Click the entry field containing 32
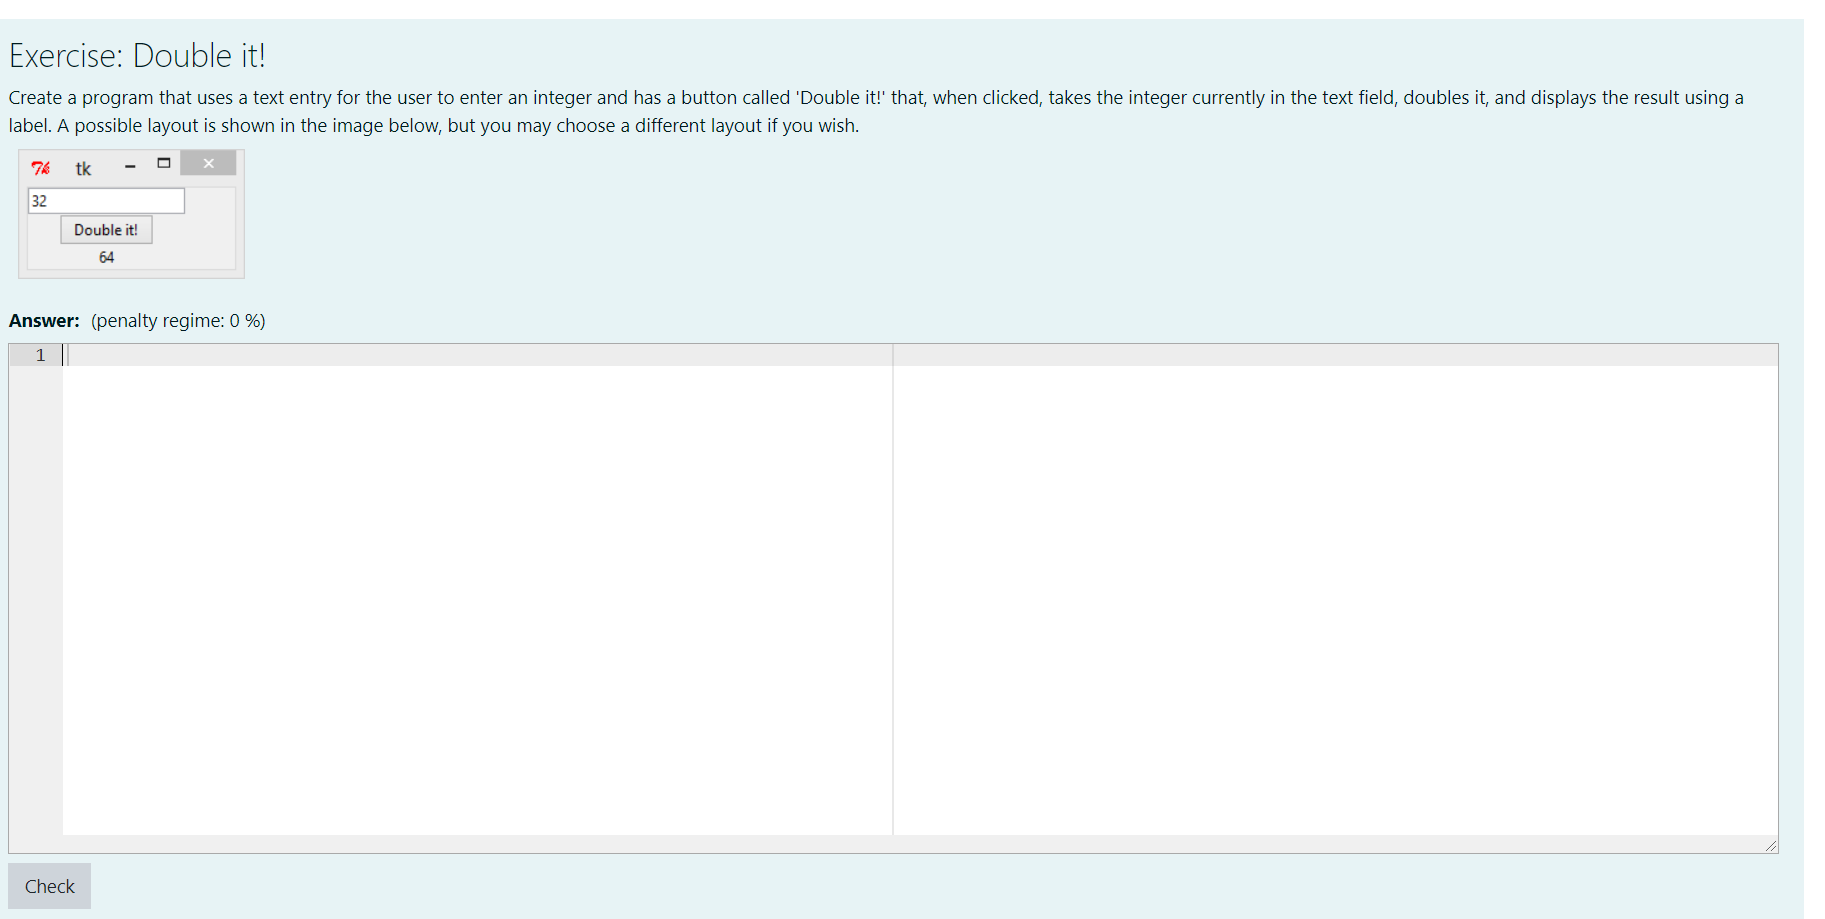1825x919 pixels. click(105, 200)
